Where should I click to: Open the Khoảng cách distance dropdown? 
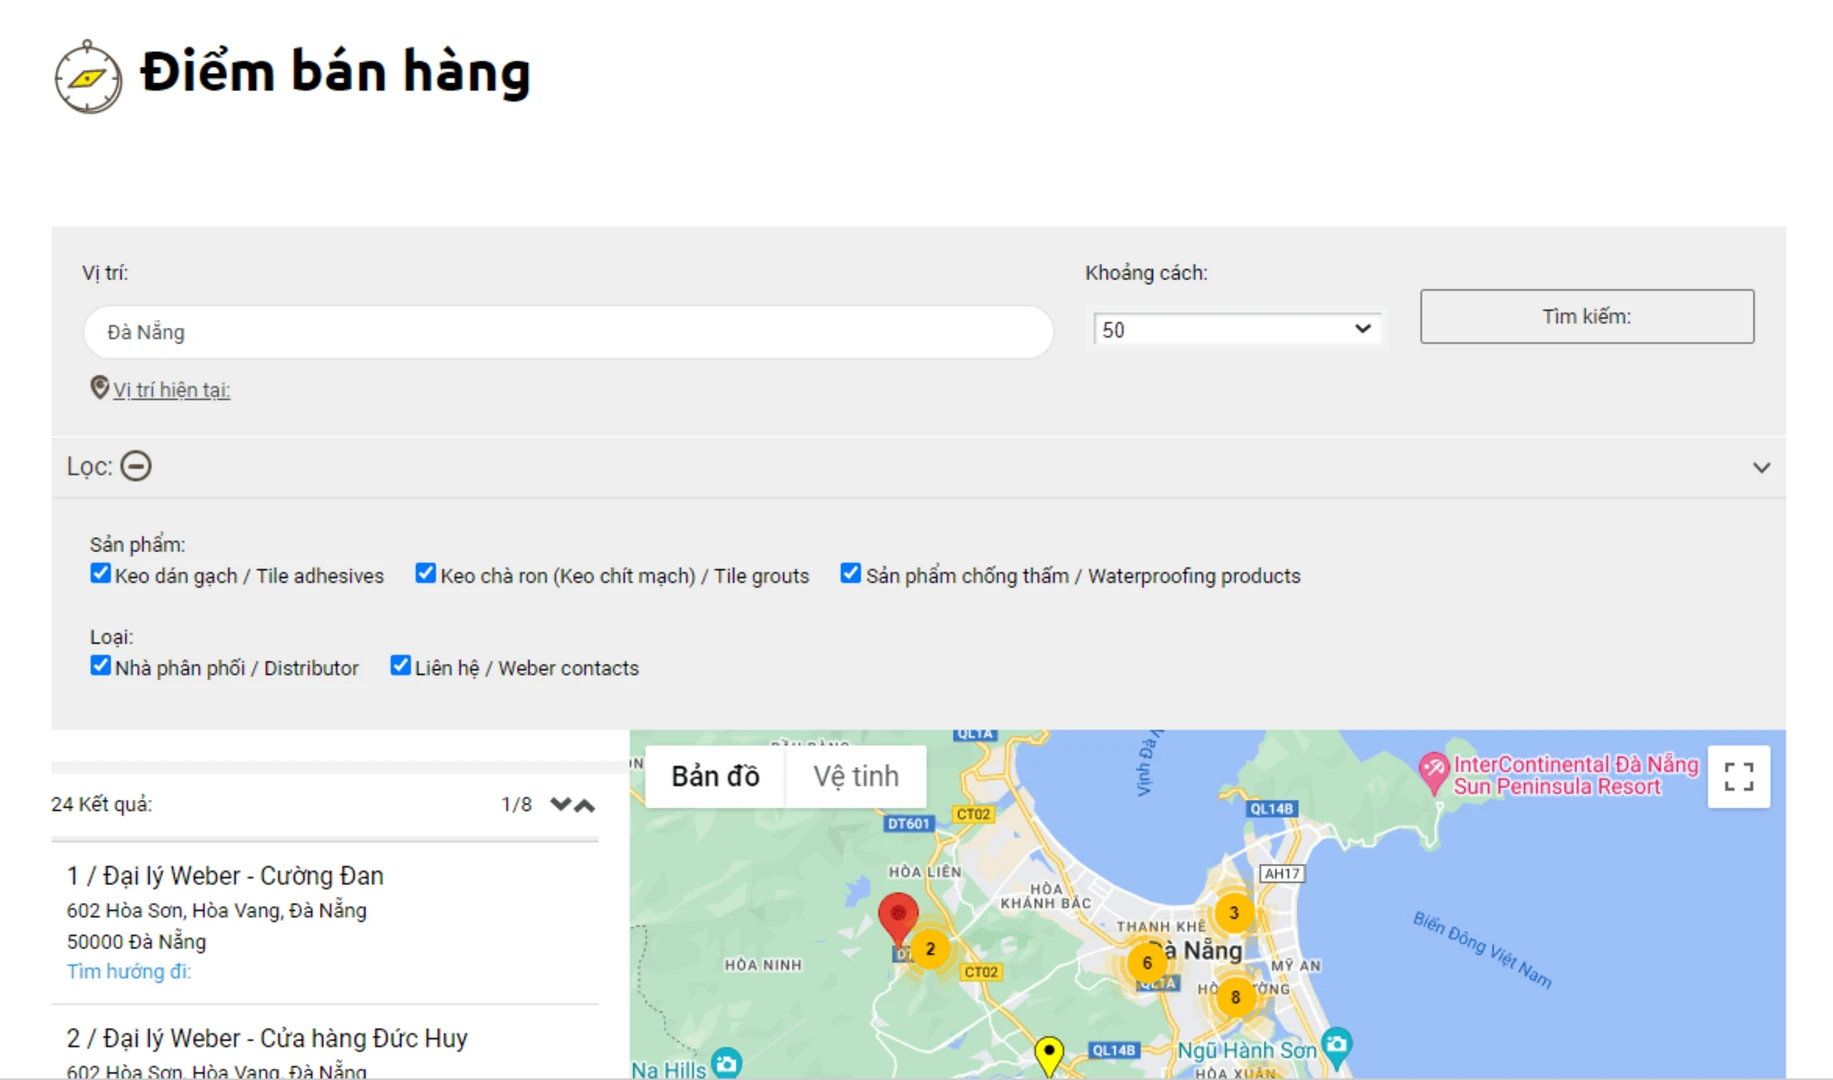1236,330
